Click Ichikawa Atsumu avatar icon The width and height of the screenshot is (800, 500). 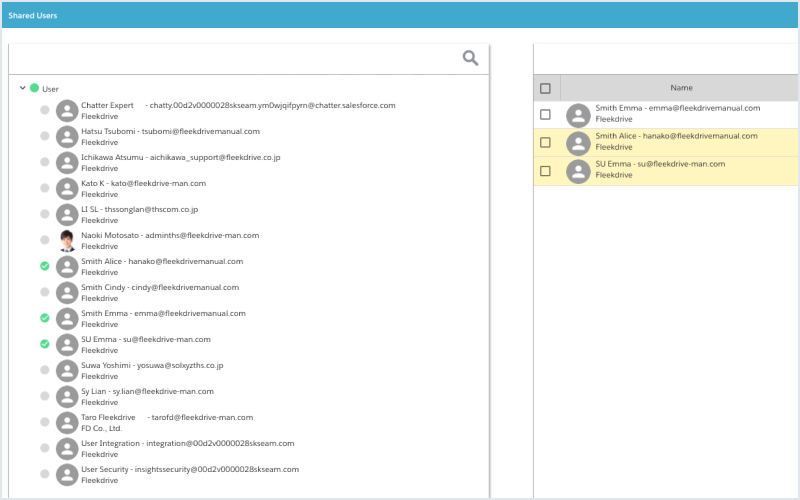pyautogui.click(x=67, y=163)
